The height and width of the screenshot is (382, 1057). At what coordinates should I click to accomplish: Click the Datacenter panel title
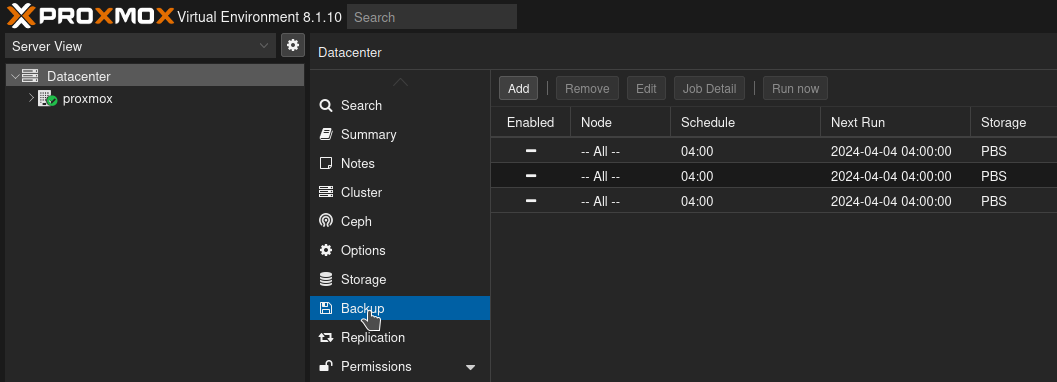[350, 53]
